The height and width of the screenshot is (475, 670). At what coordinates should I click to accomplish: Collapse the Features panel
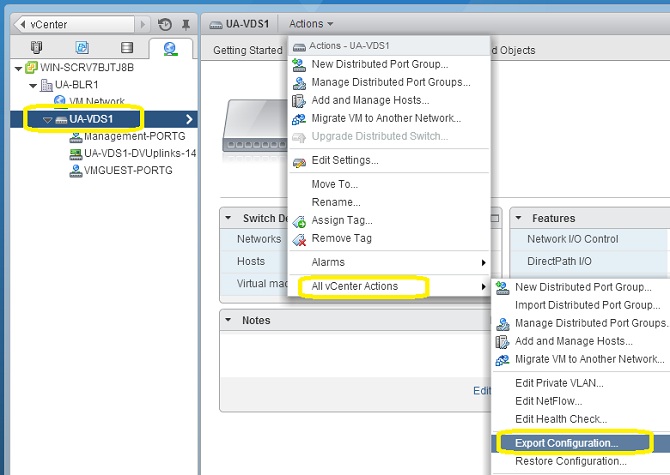518,218
